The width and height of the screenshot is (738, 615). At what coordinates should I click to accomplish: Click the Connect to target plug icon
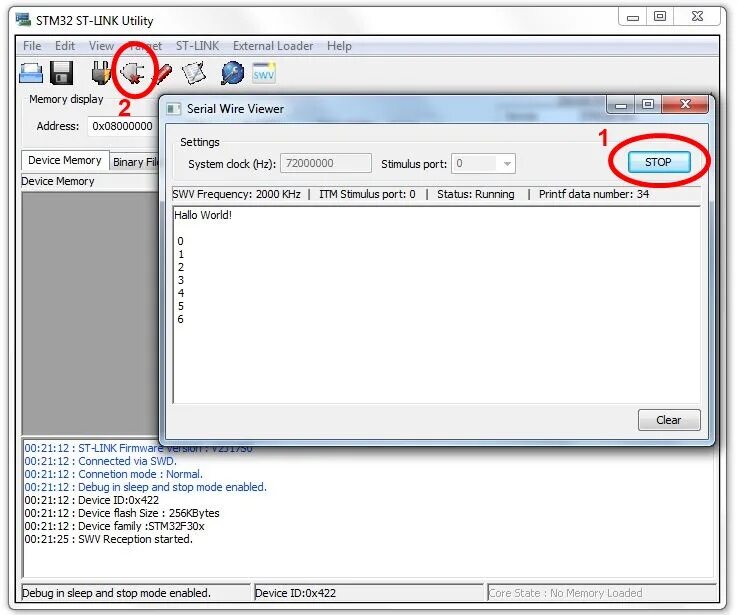click(101, 73)
